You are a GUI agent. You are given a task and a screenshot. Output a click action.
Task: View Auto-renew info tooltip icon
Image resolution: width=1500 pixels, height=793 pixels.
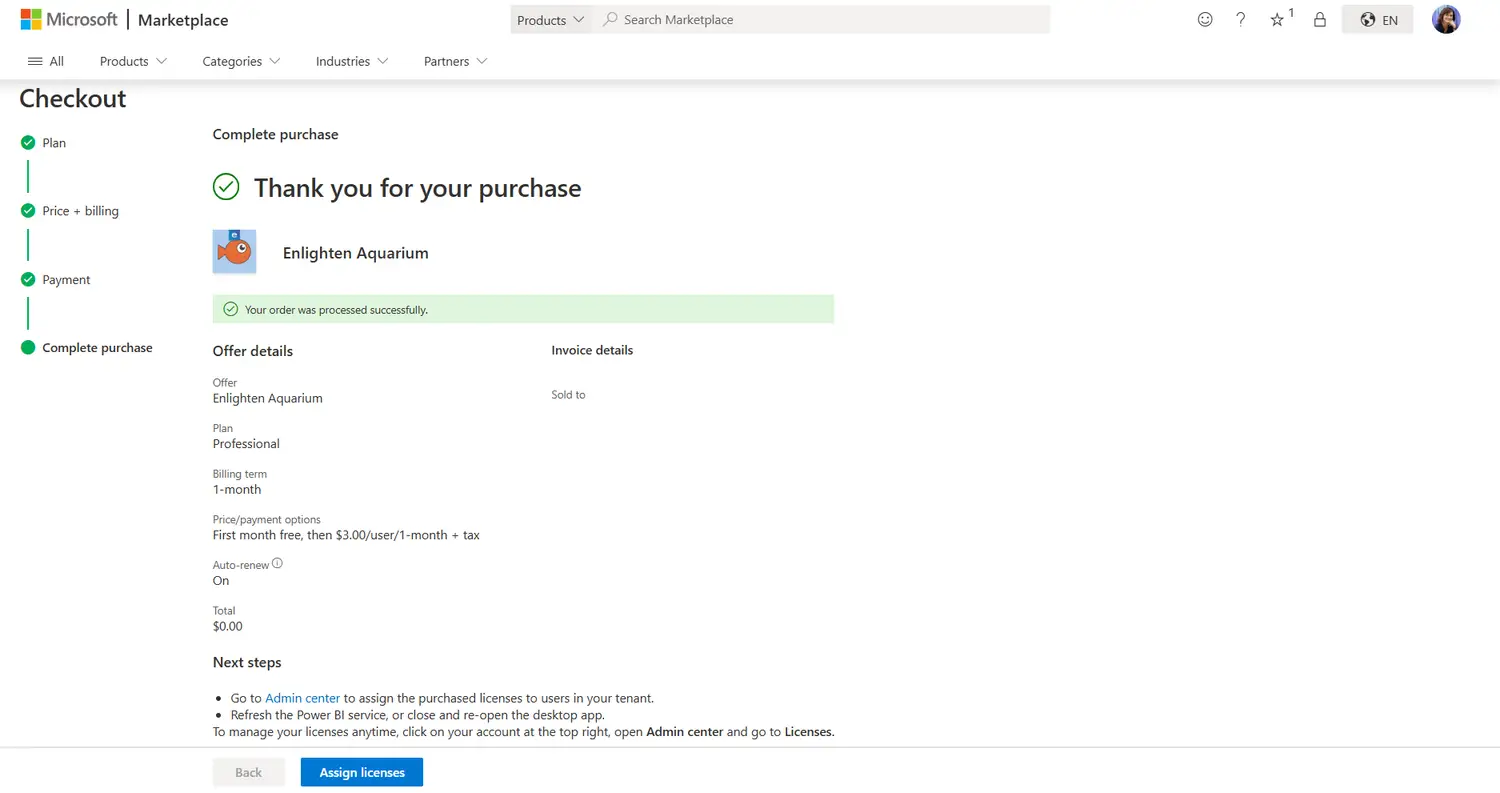pos(277,562)
